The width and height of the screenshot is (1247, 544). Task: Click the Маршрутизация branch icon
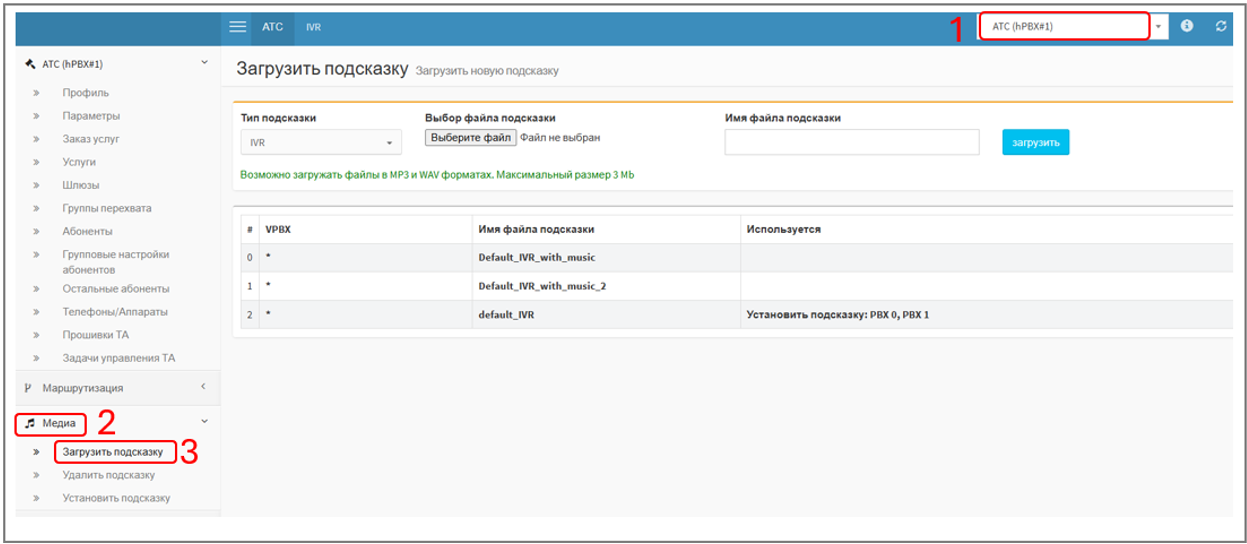click(x=28, y=387)
